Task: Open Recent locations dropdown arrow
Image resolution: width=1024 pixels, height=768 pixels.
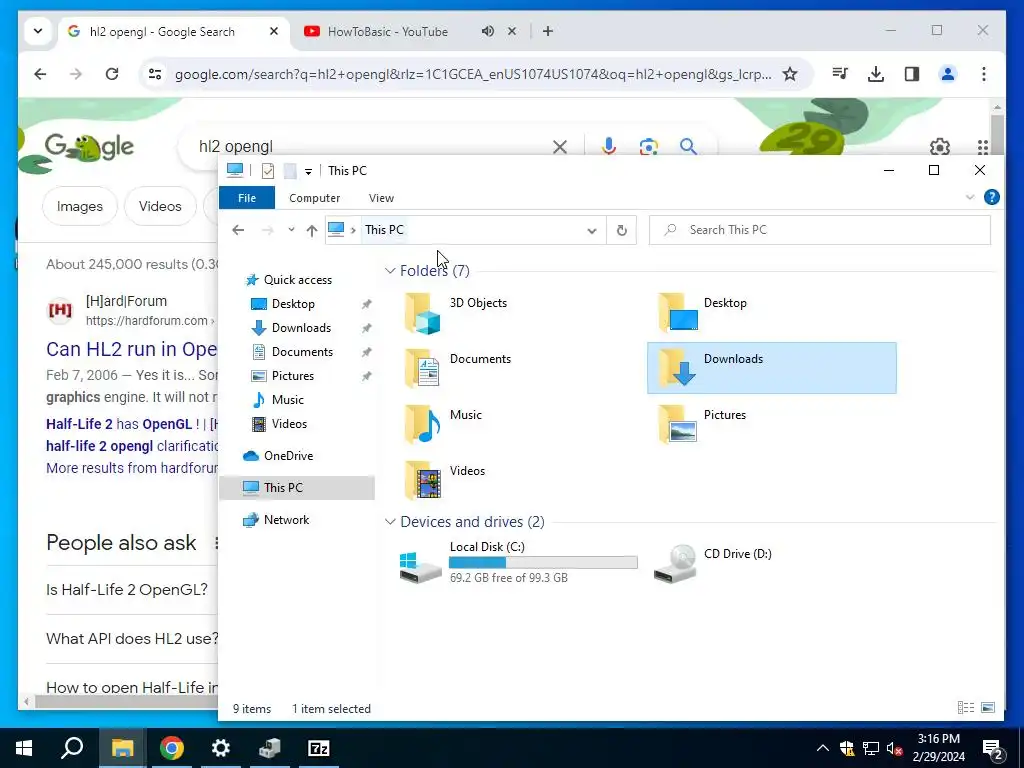Action: click(x=291, y=230)
